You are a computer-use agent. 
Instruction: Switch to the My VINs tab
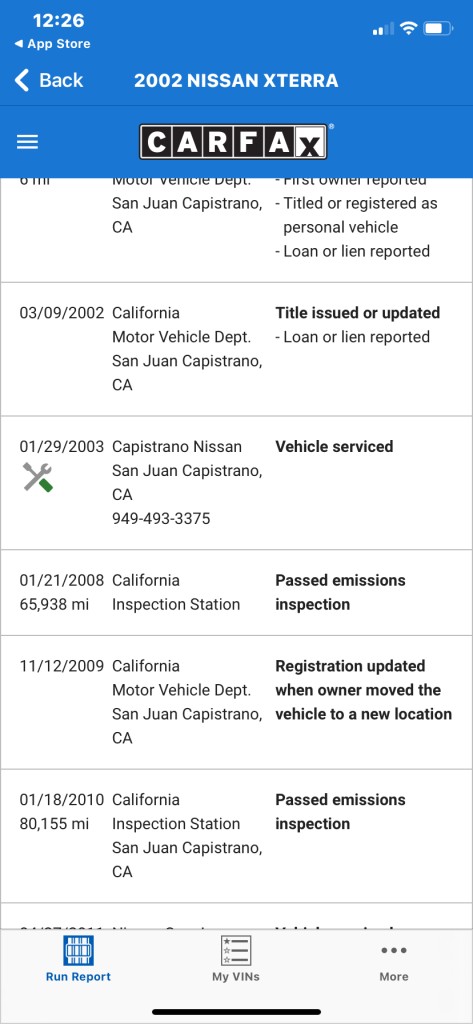pyautogui.click(x=236, y=959)
